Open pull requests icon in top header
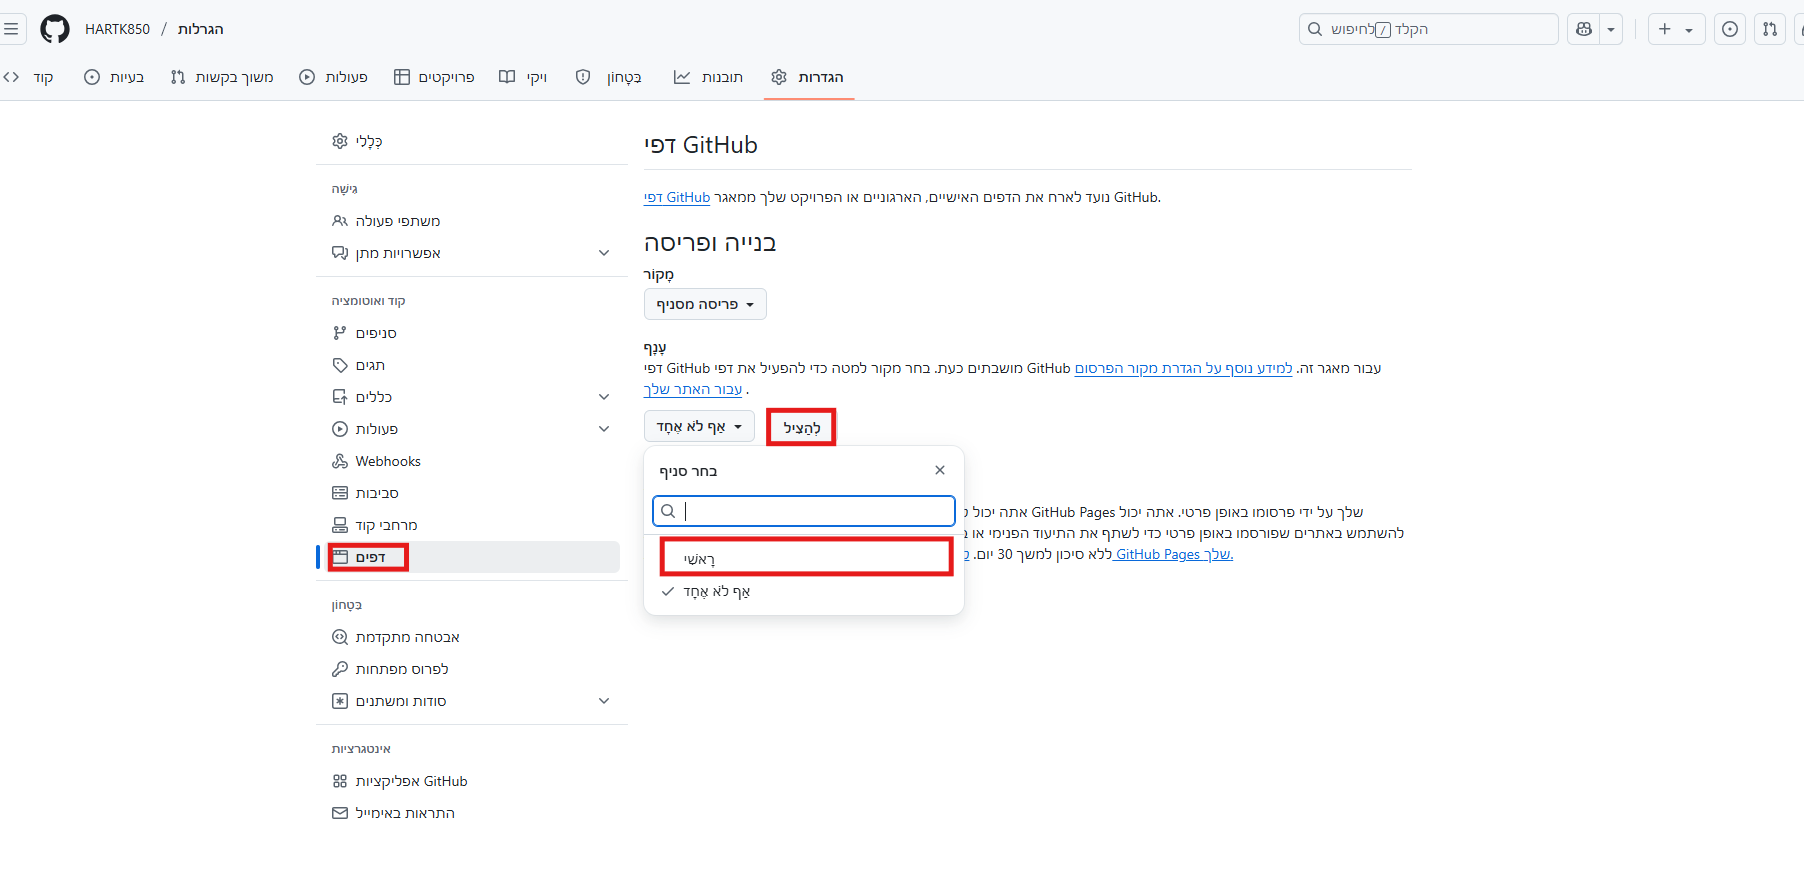The width and height of the screenshot is (1804, 880). (x=1770, y=29)
